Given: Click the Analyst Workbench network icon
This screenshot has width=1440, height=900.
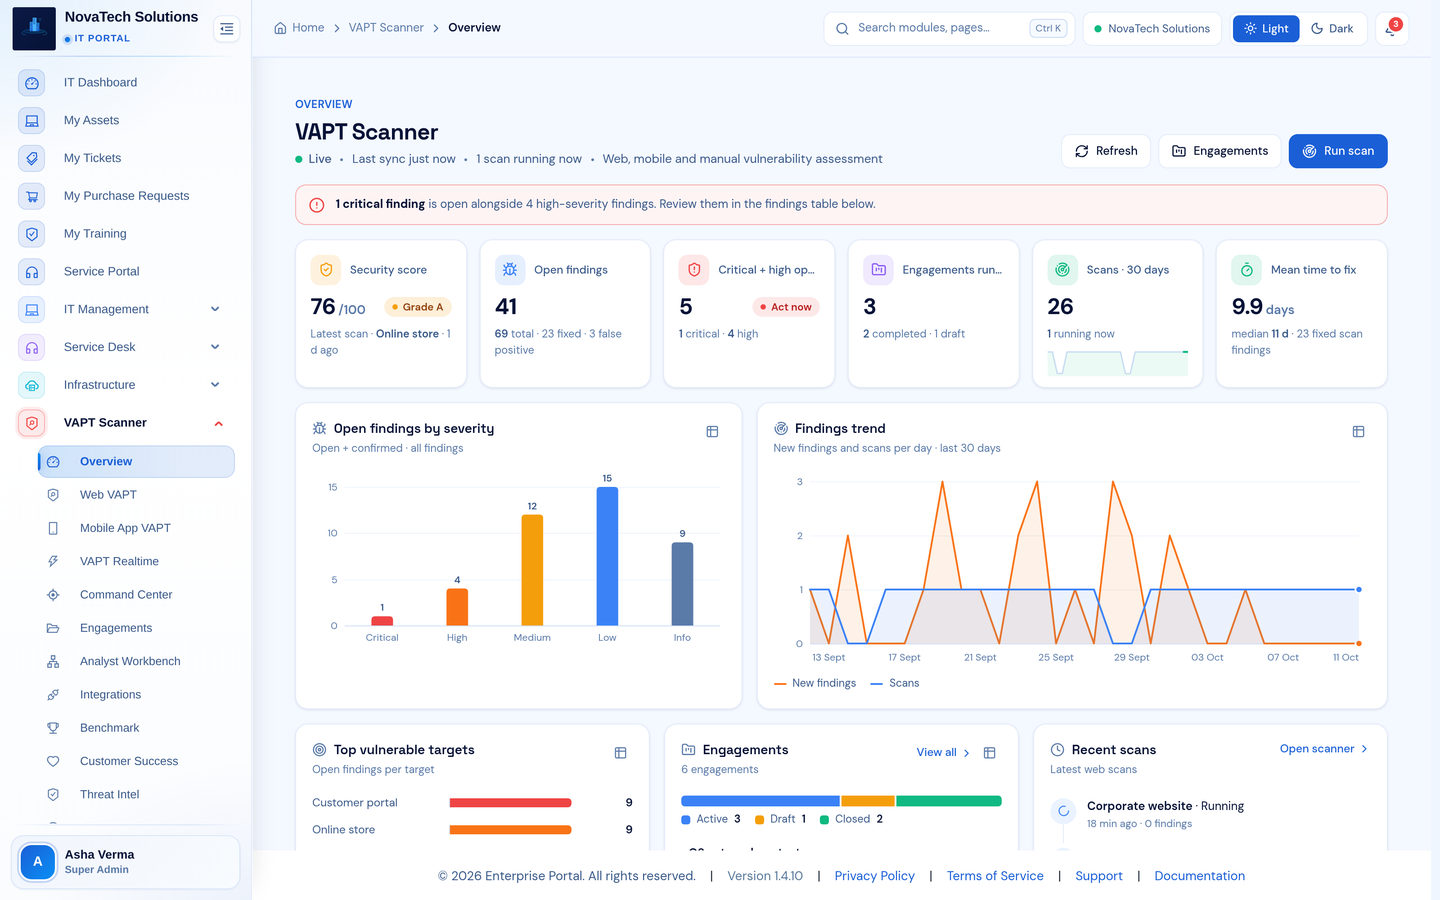Looking at the screenshot, I should [53, 662].
